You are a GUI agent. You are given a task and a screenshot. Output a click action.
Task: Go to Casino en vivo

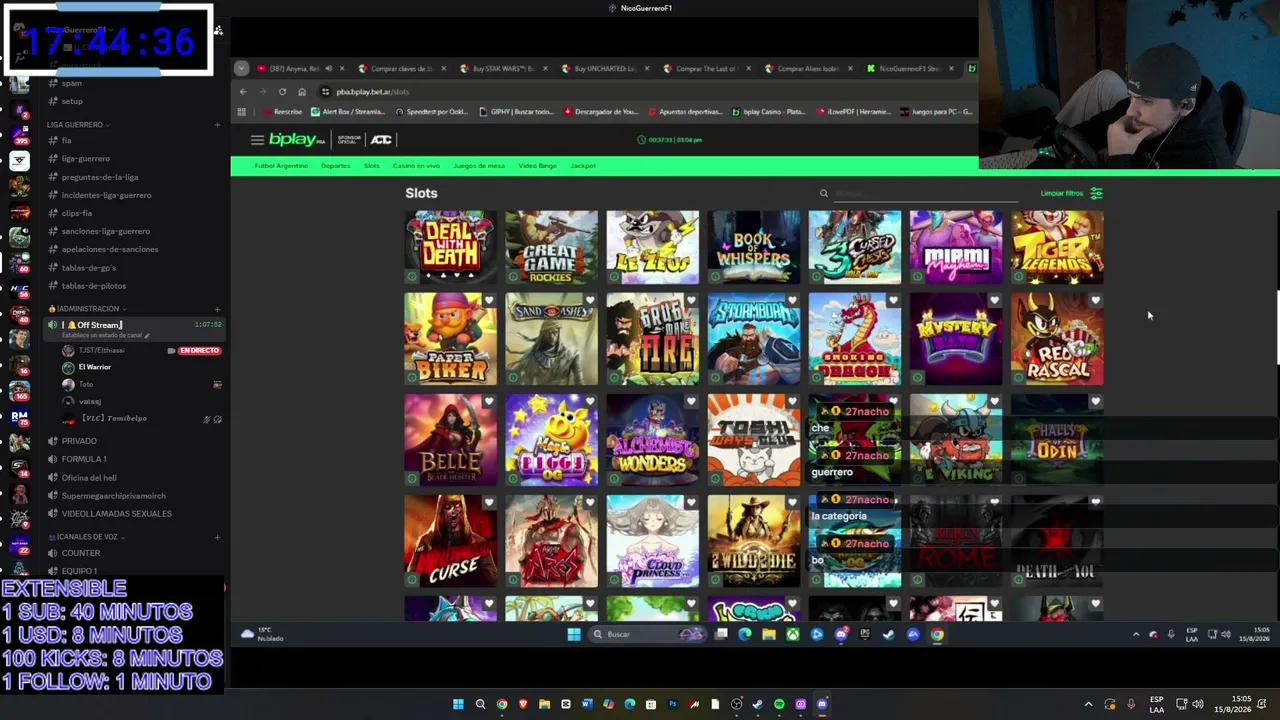(416, 166)
